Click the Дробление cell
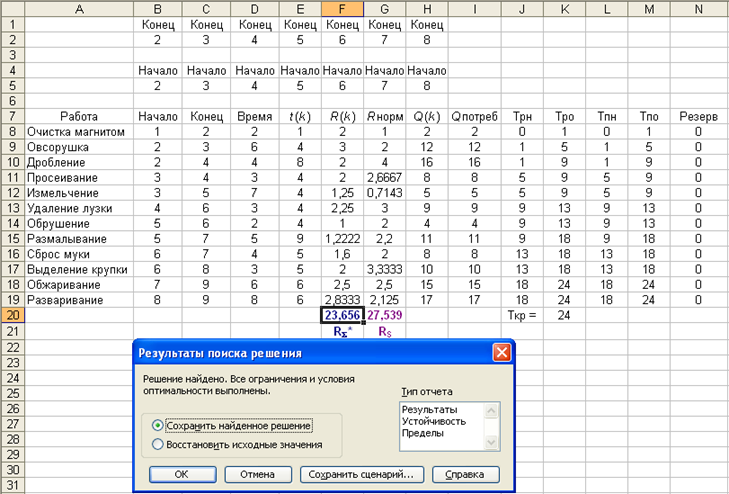The image size is (729, 494). [79, 162]
